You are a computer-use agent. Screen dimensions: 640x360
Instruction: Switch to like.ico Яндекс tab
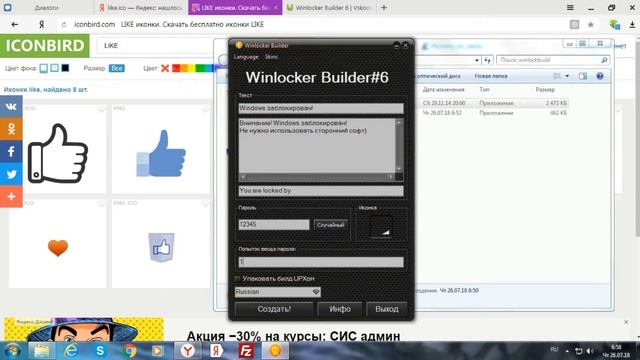141,7
